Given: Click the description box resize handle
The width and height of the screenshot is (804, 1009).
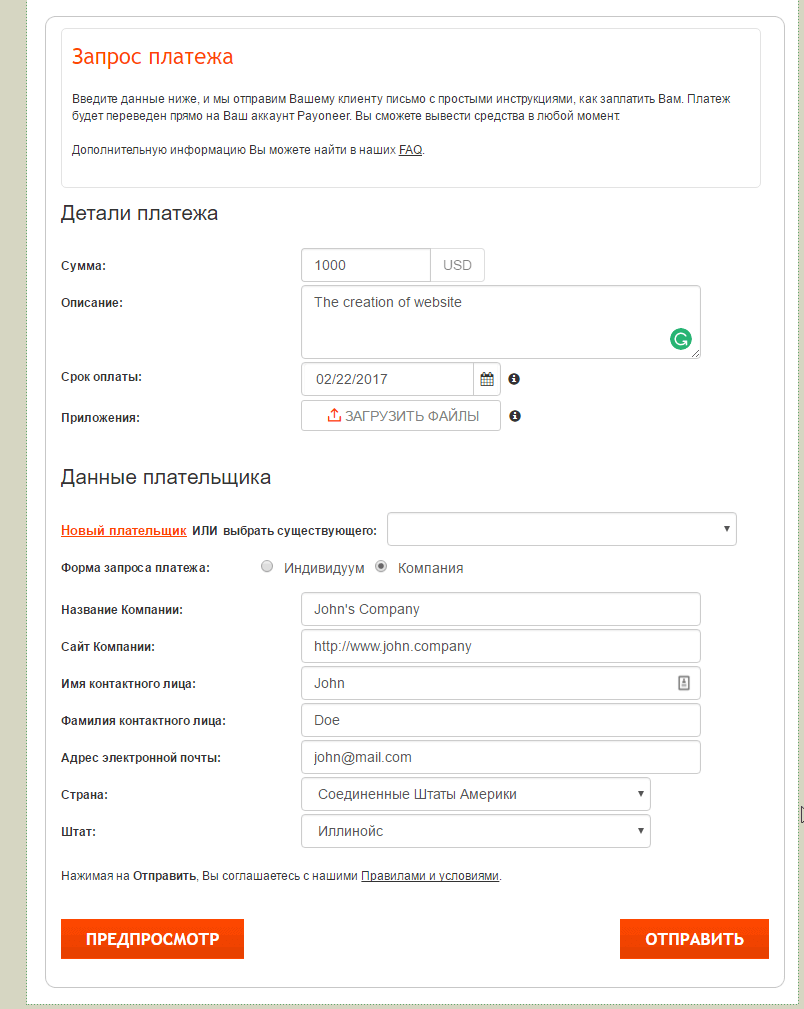Looking at the screenshot, I should click(x=695, y=353).
